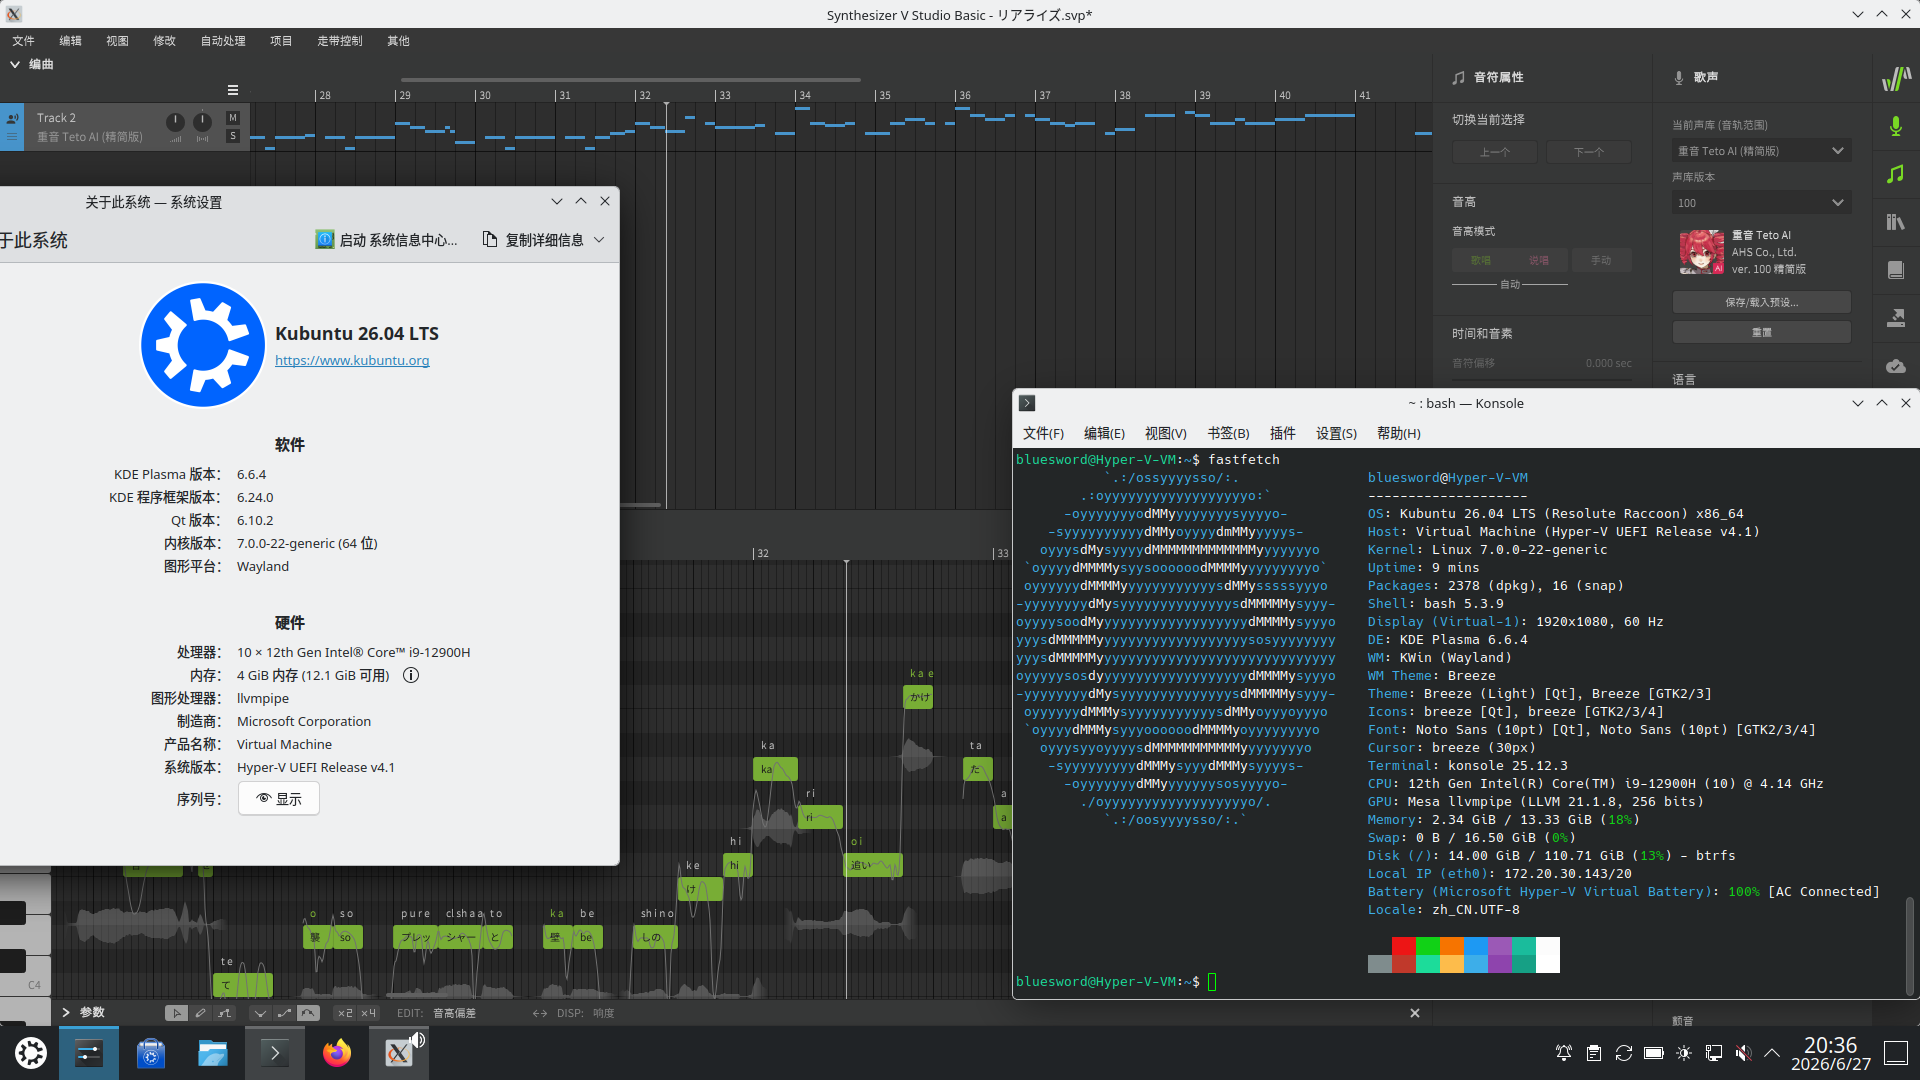The width and height of the screenshot is (1920, 1080).
Task: Open the voice database version 100 dropdown
Action: tap(1761, 203)
